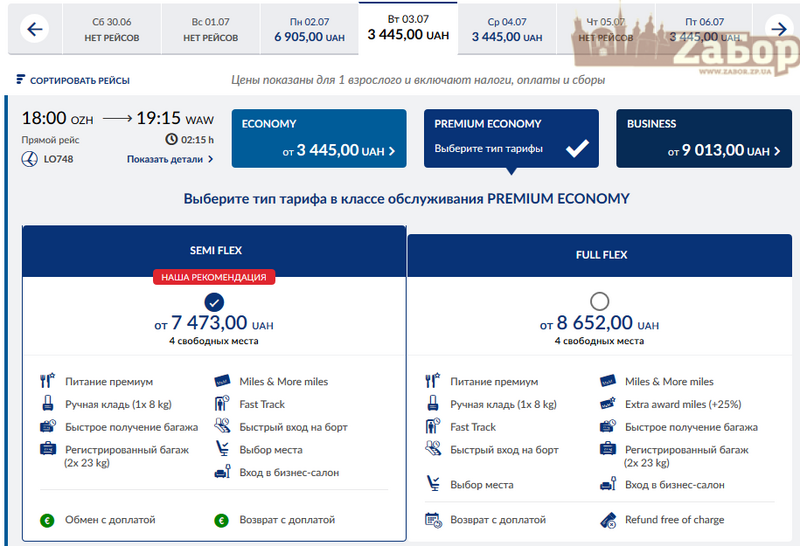
Task: Click the Сортировать рейсы link
Action: (x=79, y=80)
